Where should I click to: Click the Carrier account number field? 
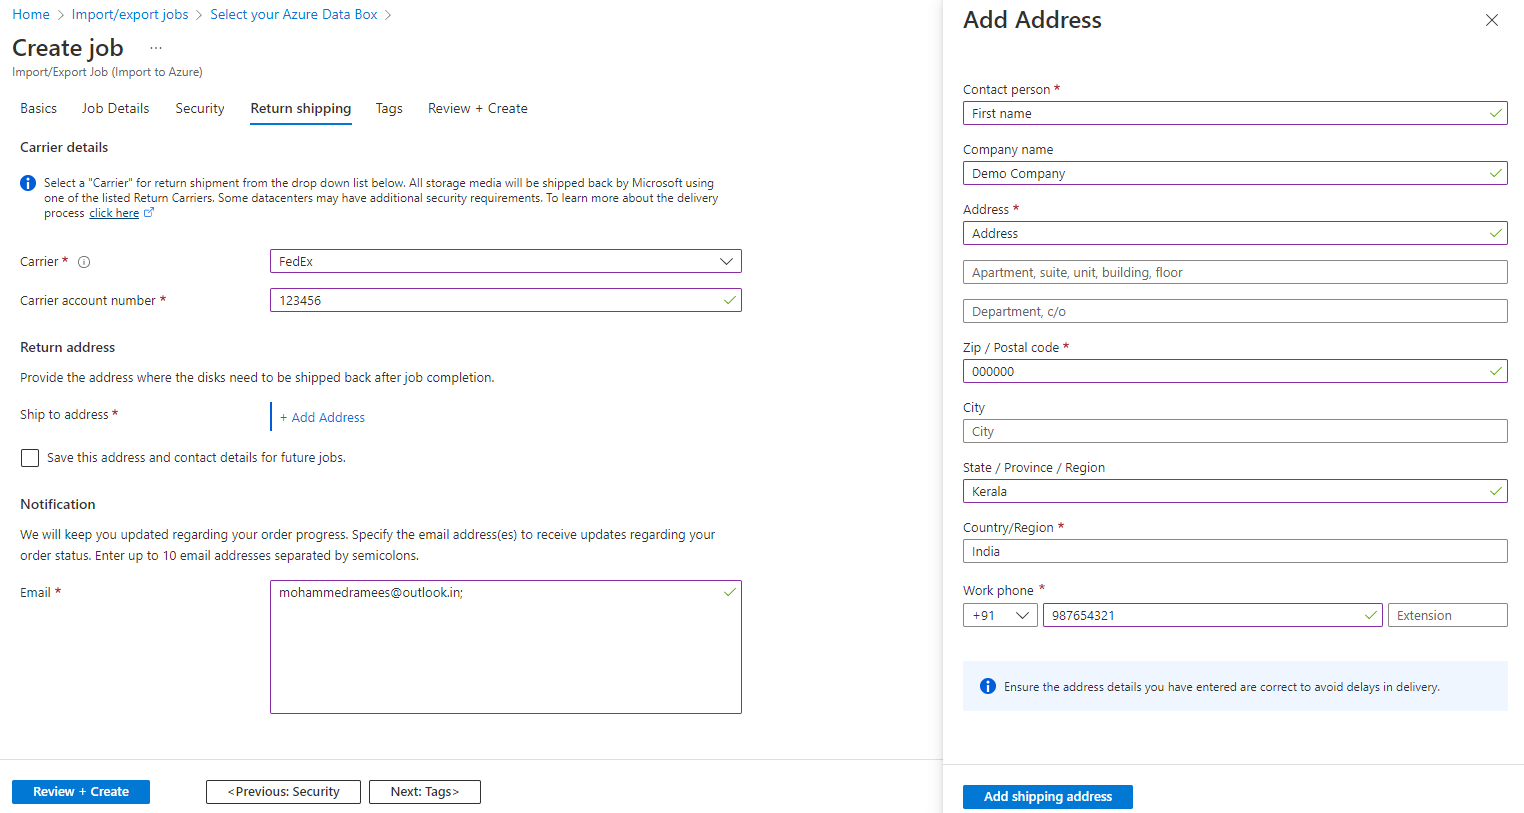coord(506,300)
